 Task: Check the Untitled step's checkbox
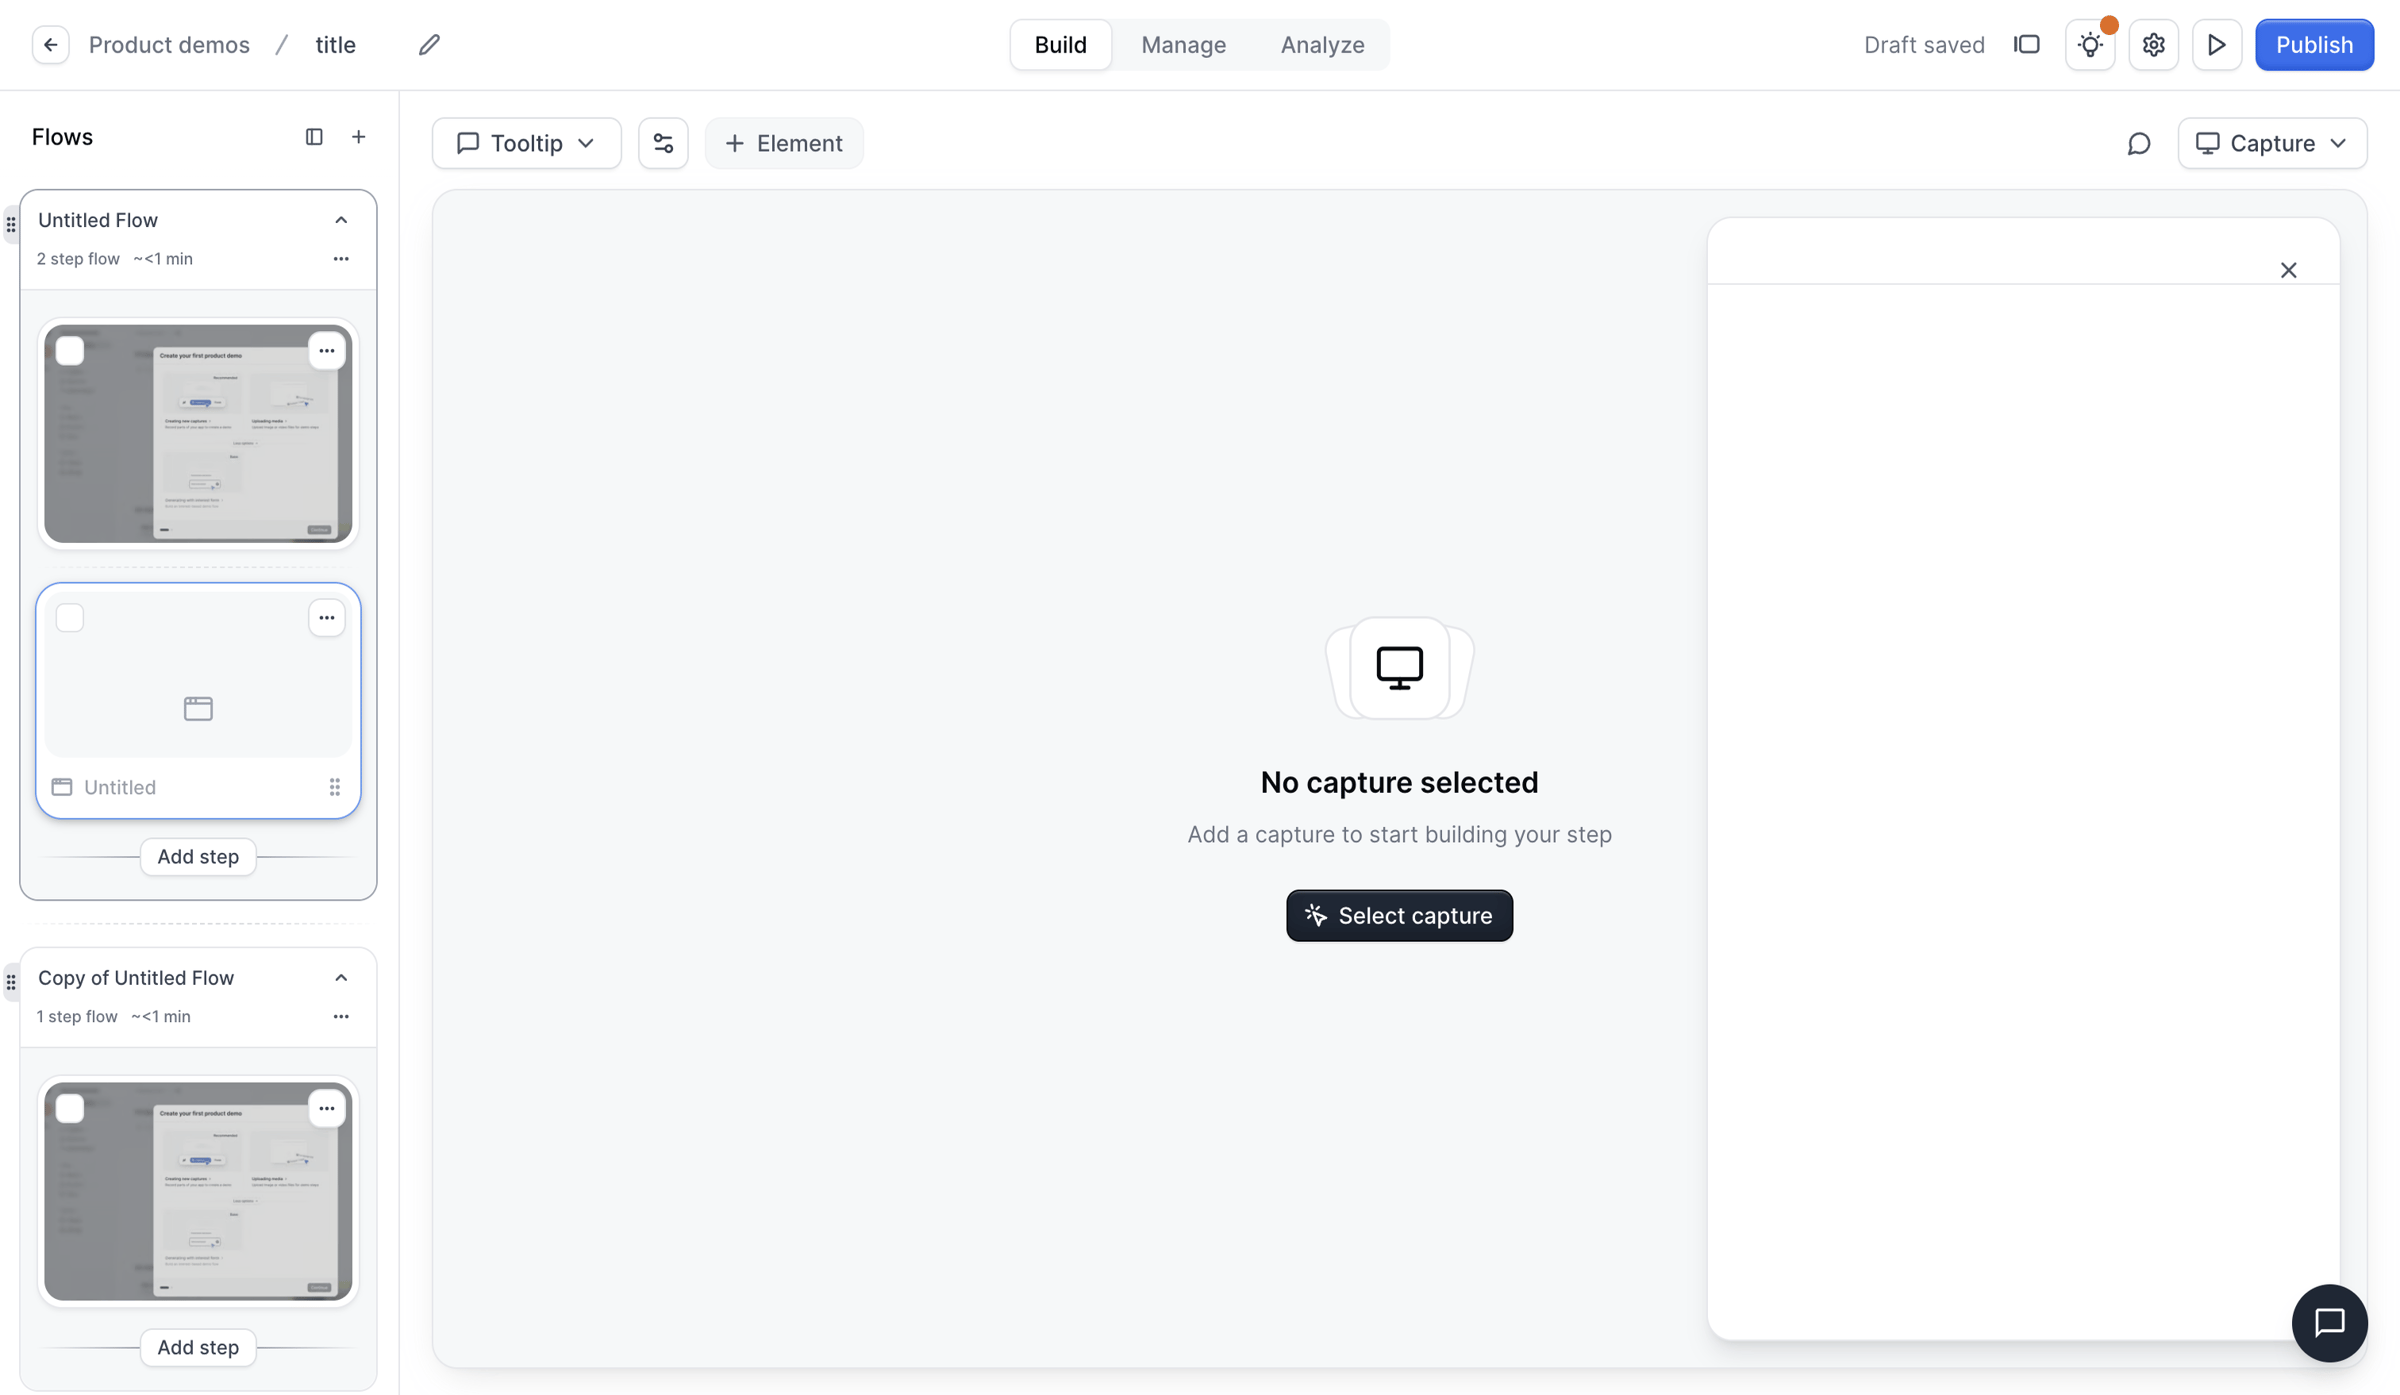70,618
